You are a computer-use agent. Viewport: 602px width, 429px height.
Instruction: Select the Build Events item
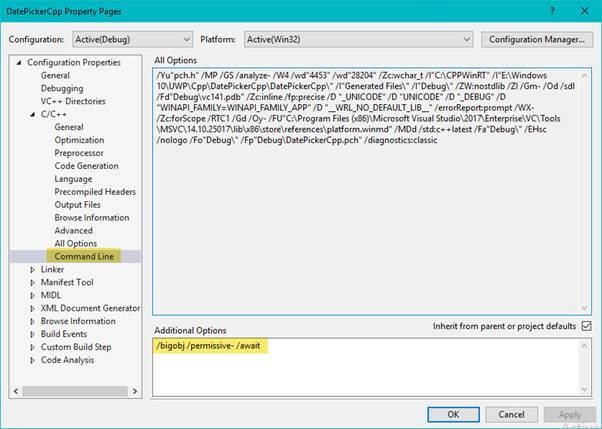click(64, 334)
